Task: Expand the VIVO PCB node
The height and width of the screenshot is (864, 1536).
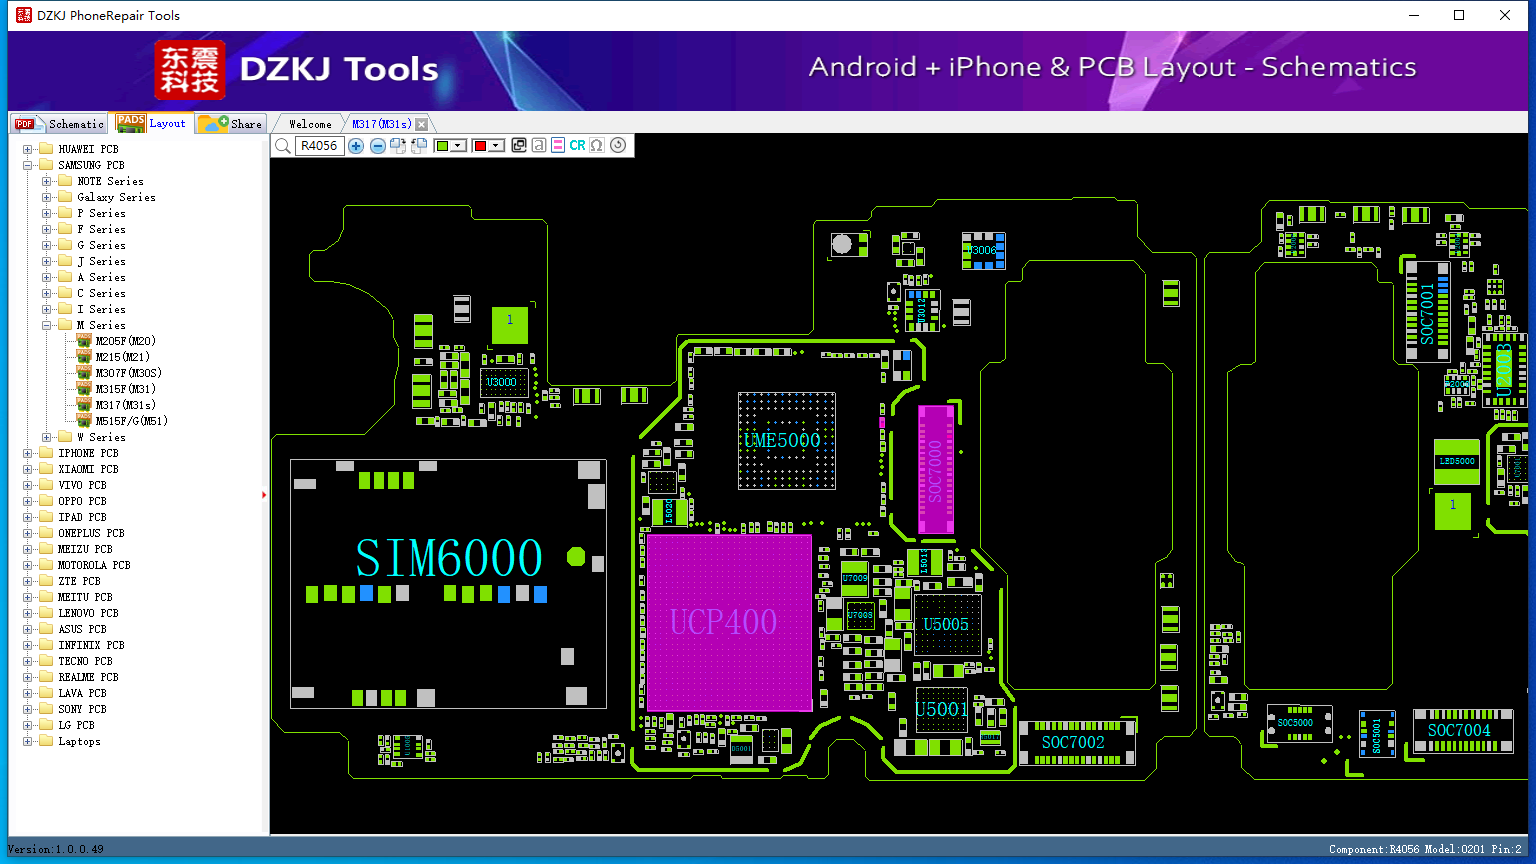Action: coord(28,485)
